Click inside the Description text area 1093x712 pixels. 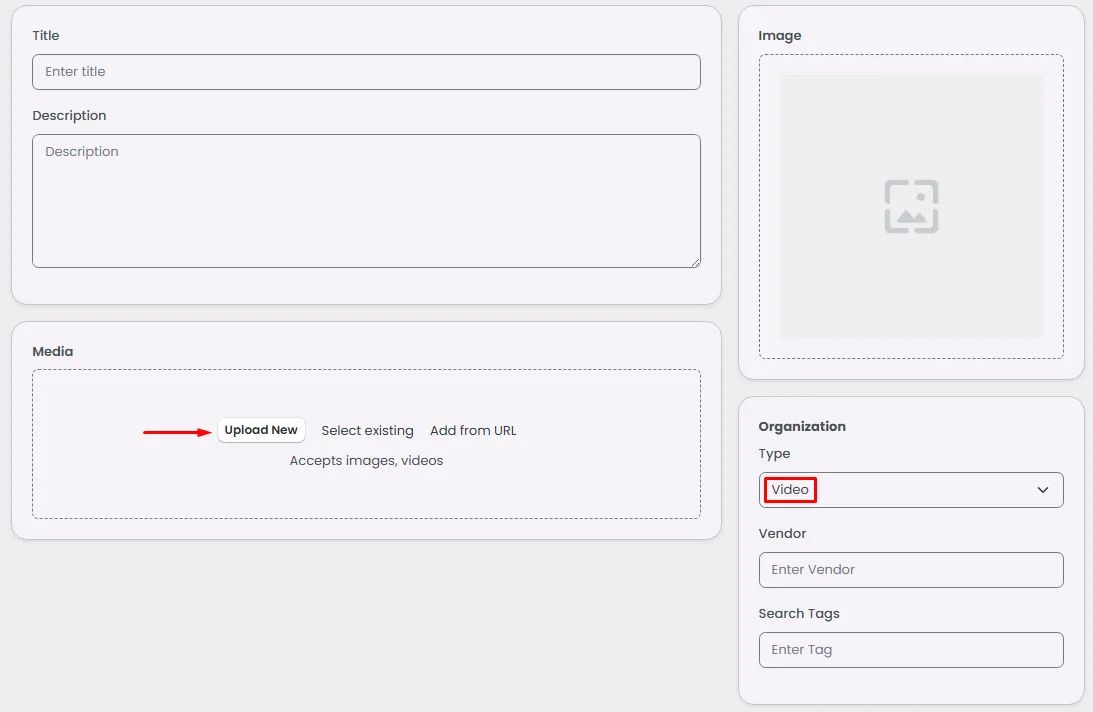click(366, 201)
